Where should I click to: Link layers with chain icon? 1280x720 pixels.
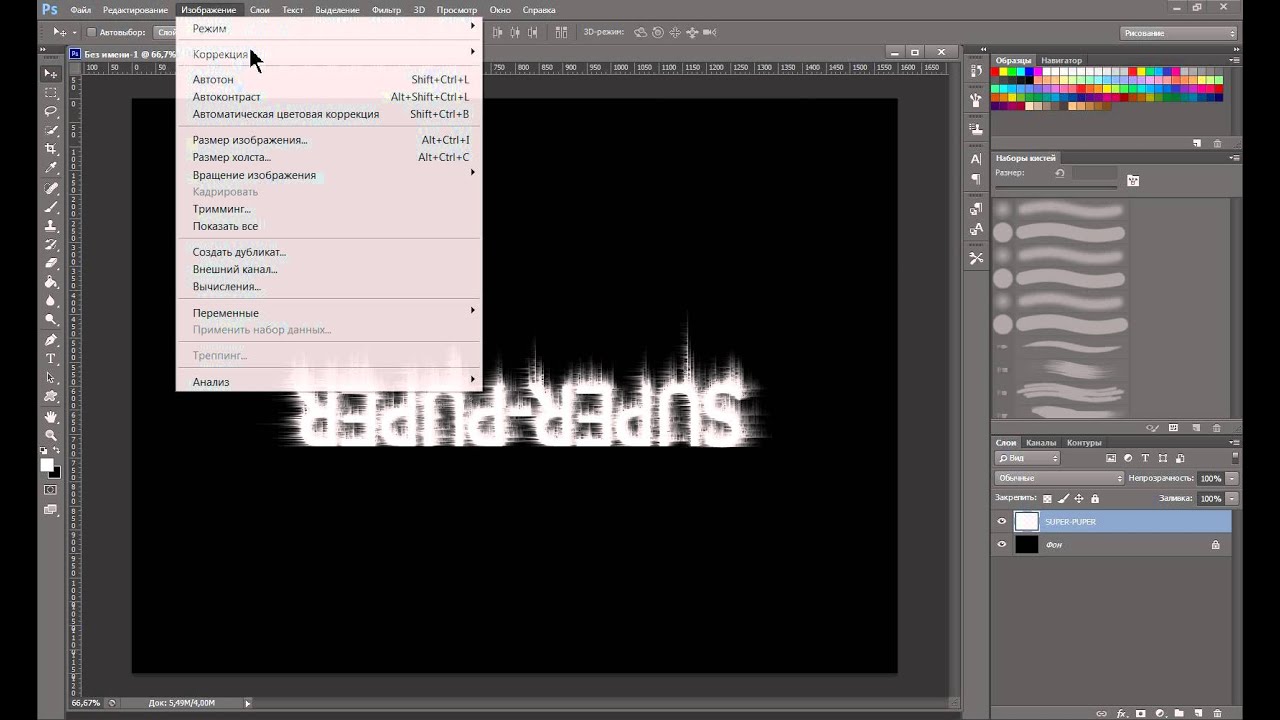pos(1101,714)
